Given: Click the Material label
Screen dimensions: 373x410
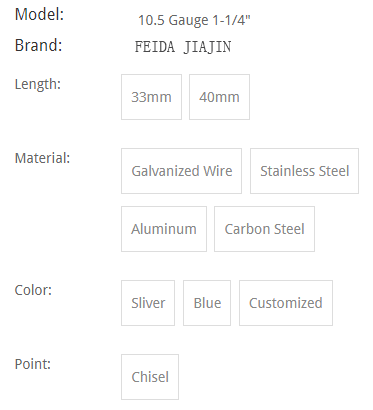Looking at the screenshot, I should pos(42,158).
